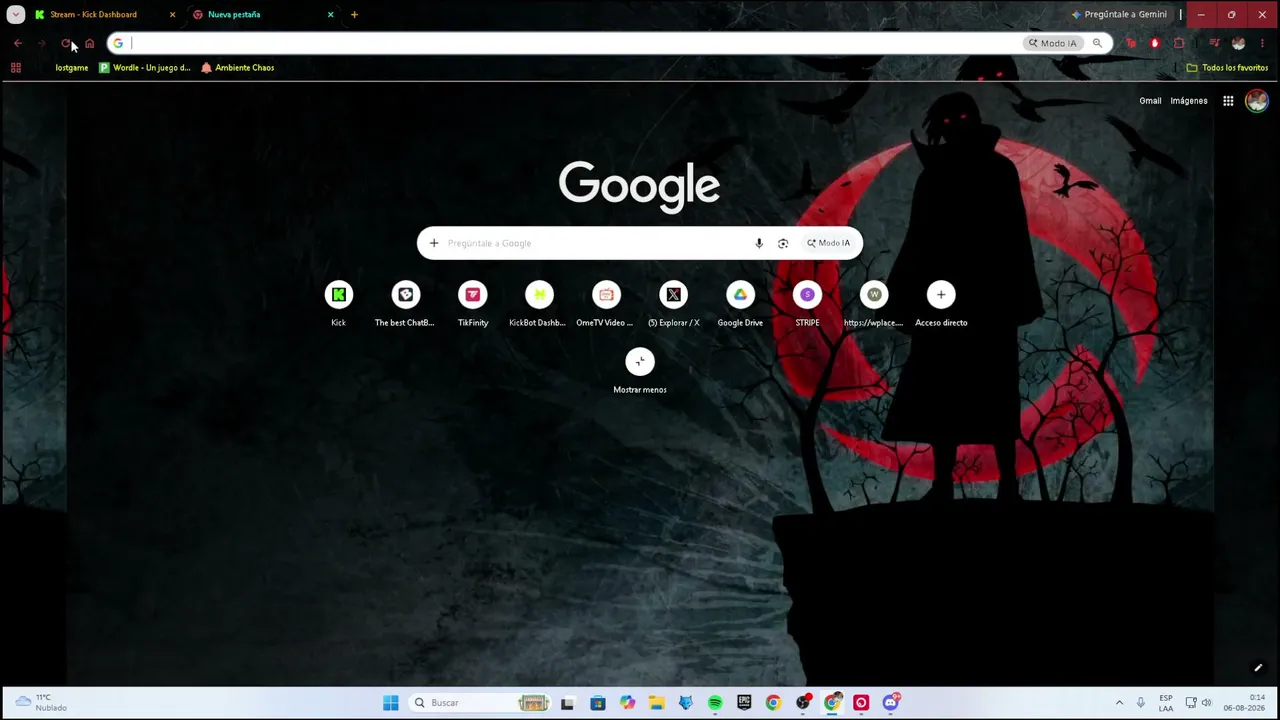Image resolution: width=1280 pixels, height=720 pixels.
Task: Open the STRIPE shortcut
Action: pos(807,303)
